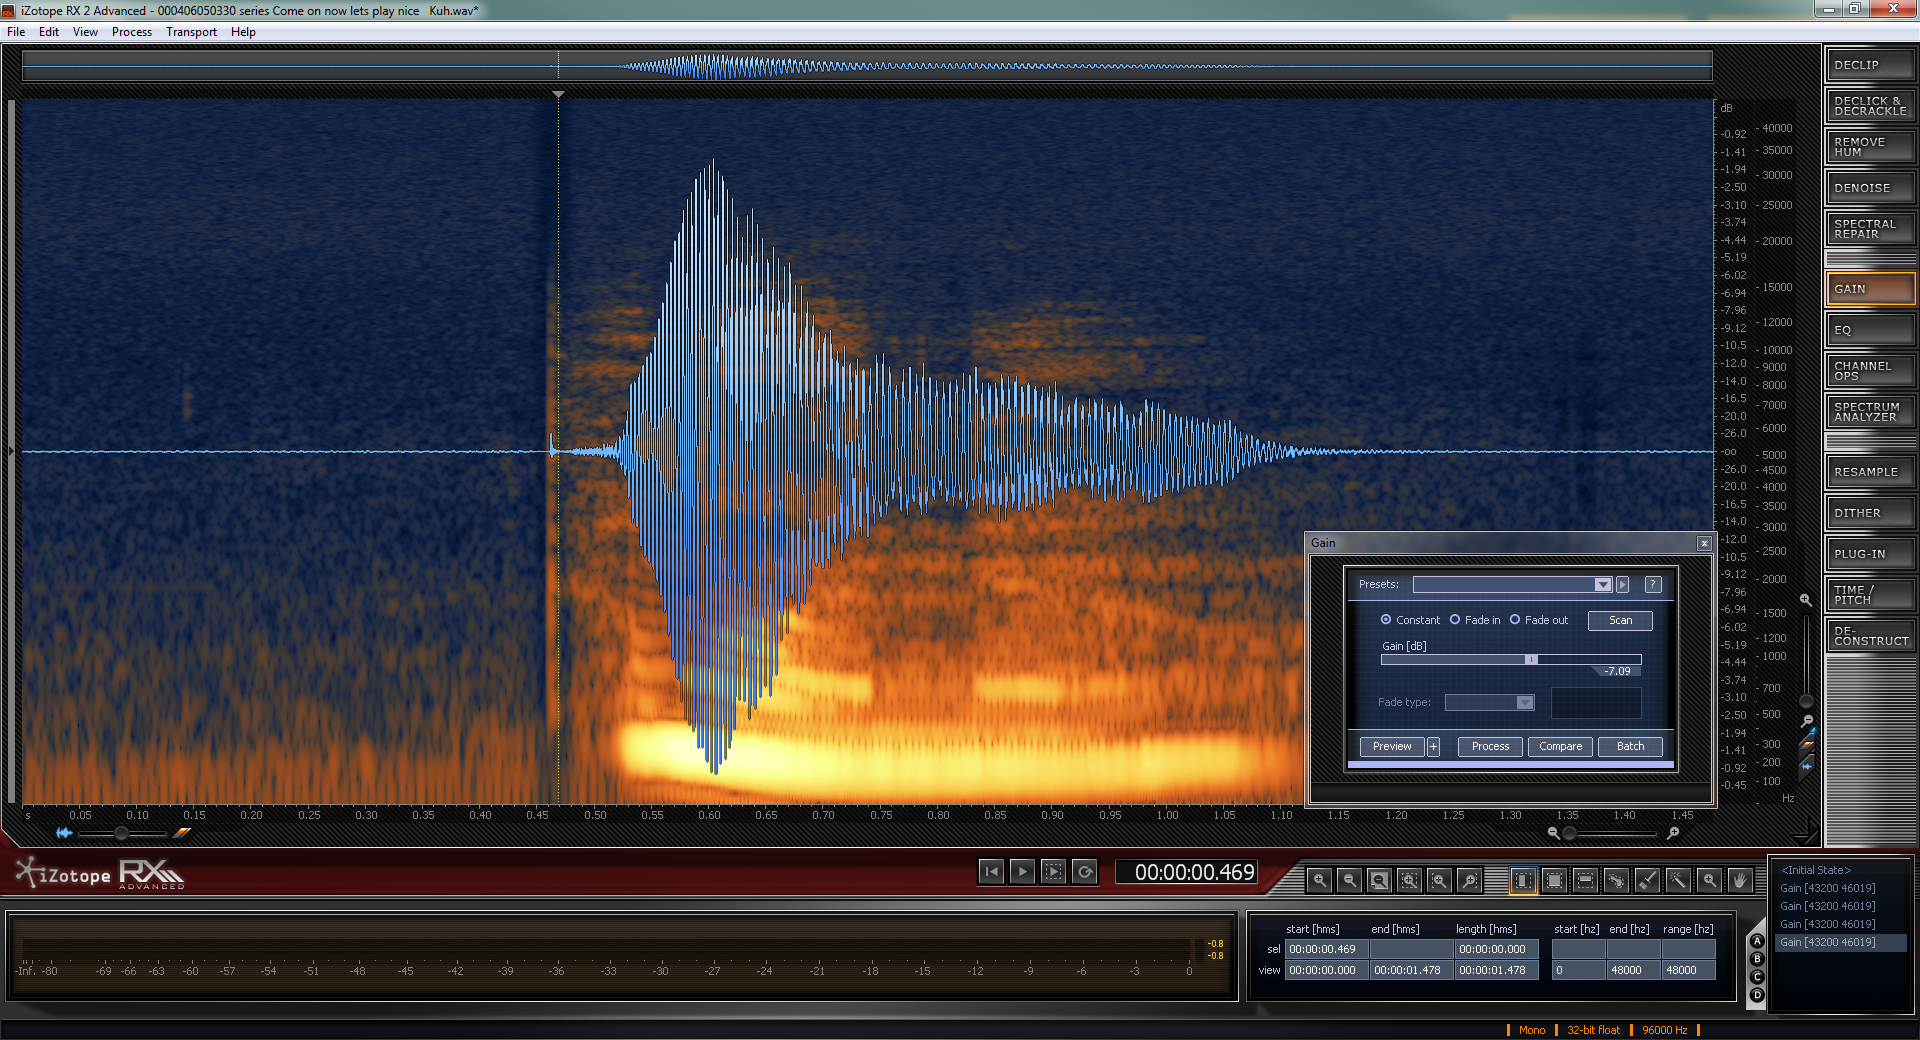
Task: Select the time-frequency rectangle selection tool
Action: pos(1554,880)
